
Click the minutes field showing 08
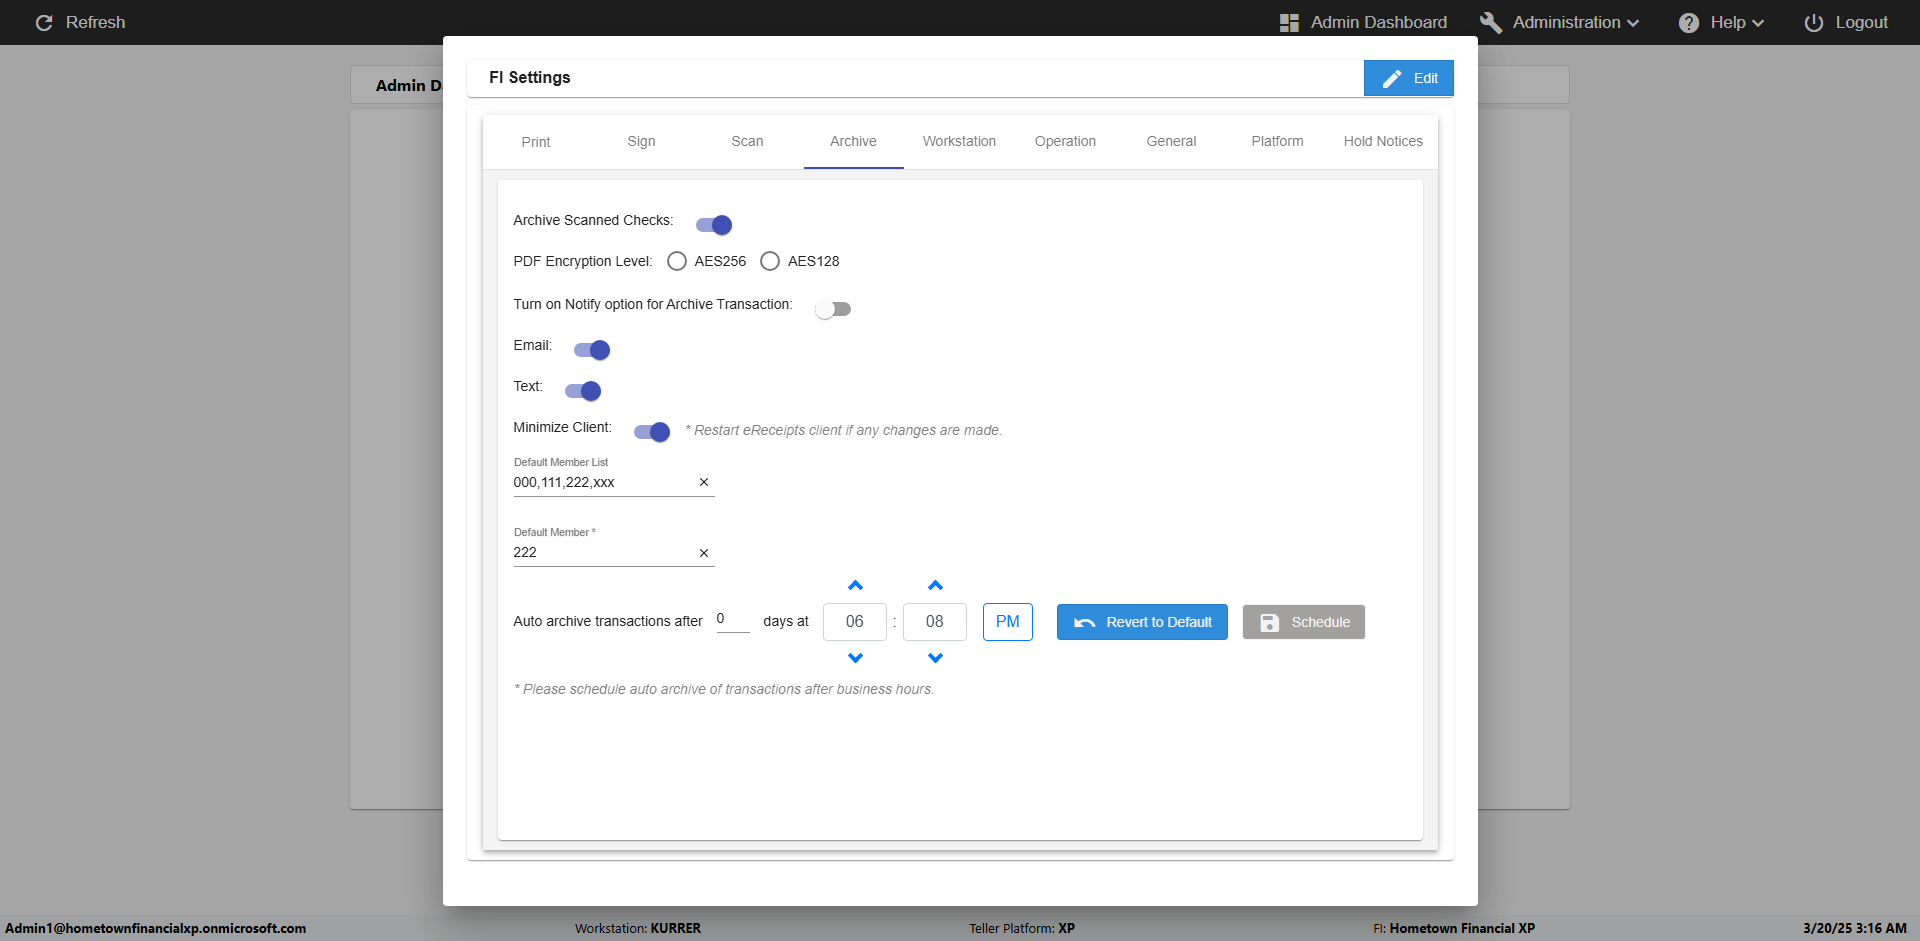935,622
